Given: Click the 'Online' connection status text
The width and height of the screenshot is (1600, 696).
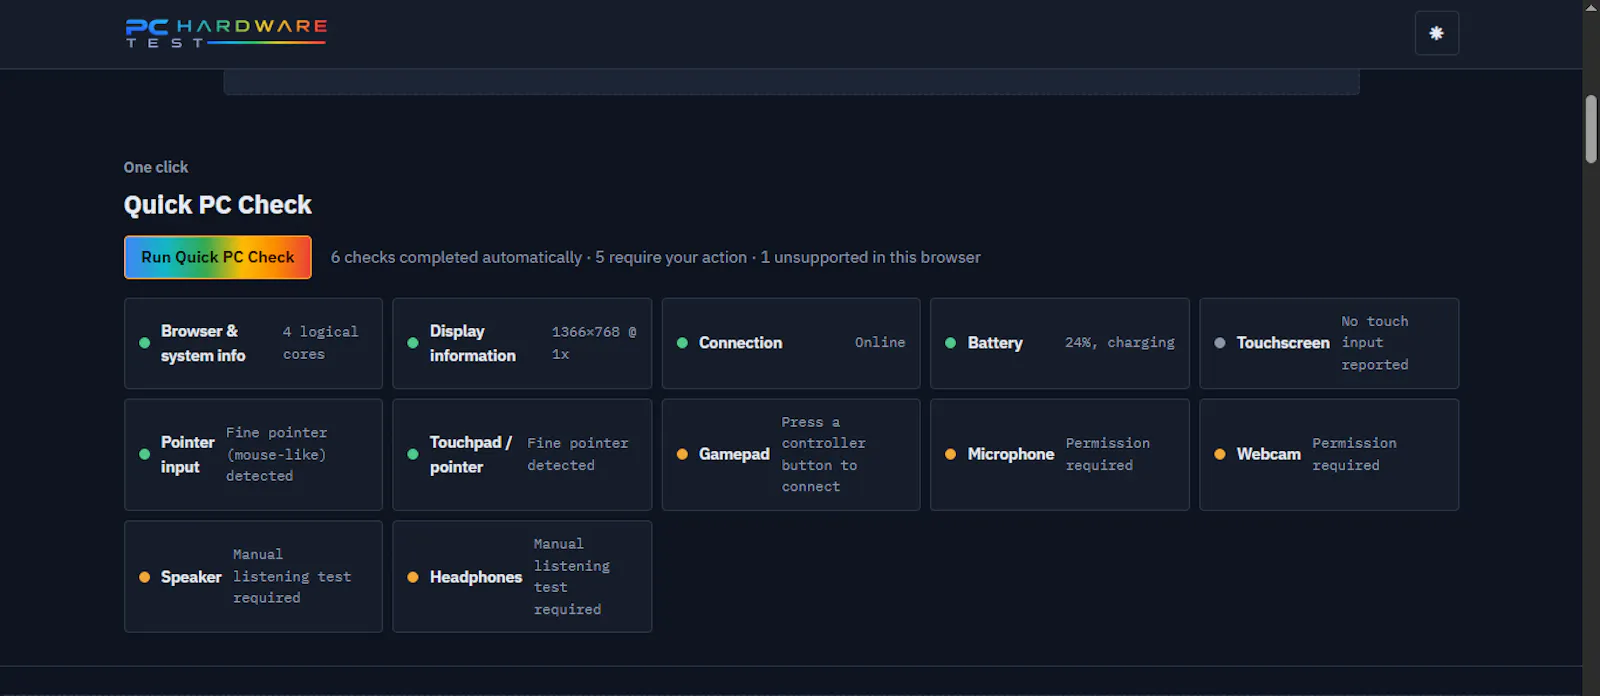Looking at the screenshot, I should (x=880, y=342).
